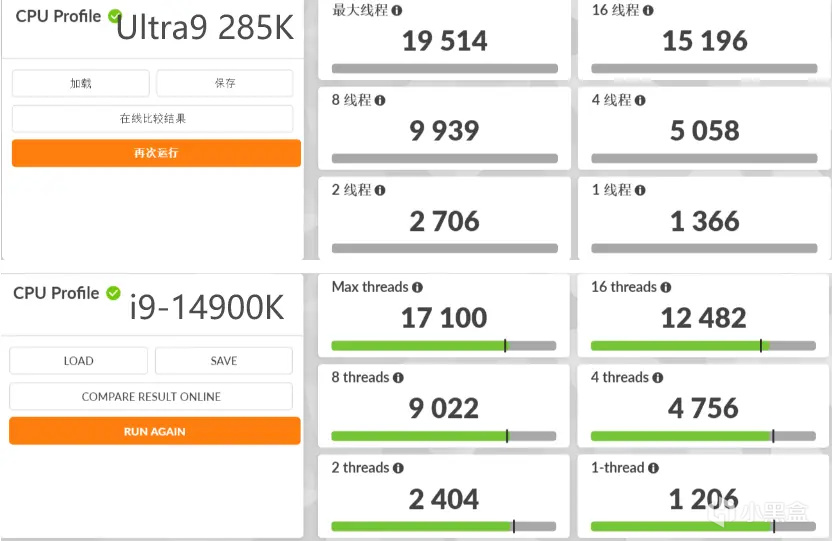Click grey bar under 2 706 score
Viewport: 832px width, 541px height.
(x=445, y=248)
